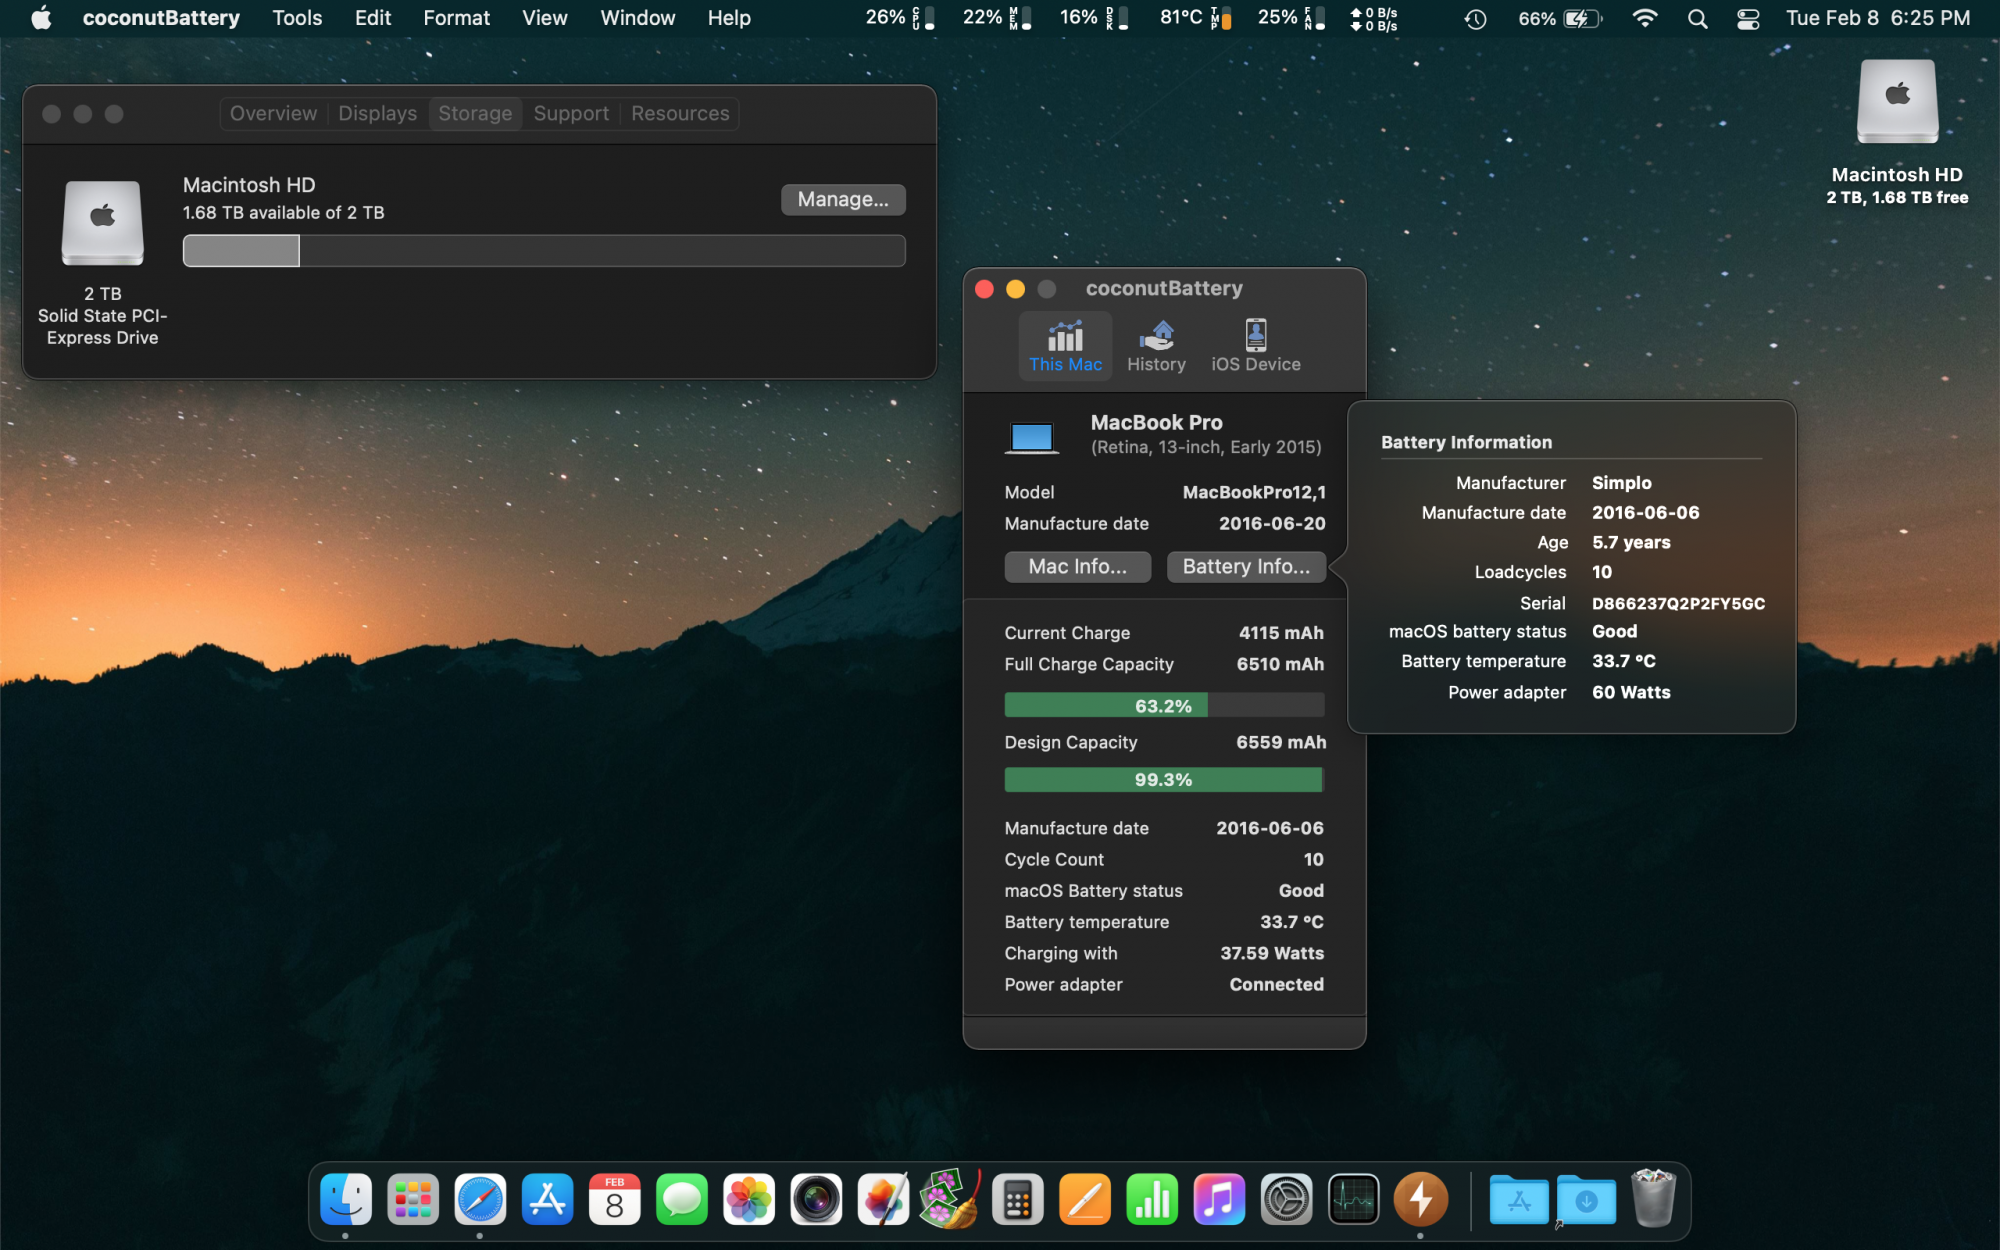Switch to the Overview tab

(x=273, y=113)
